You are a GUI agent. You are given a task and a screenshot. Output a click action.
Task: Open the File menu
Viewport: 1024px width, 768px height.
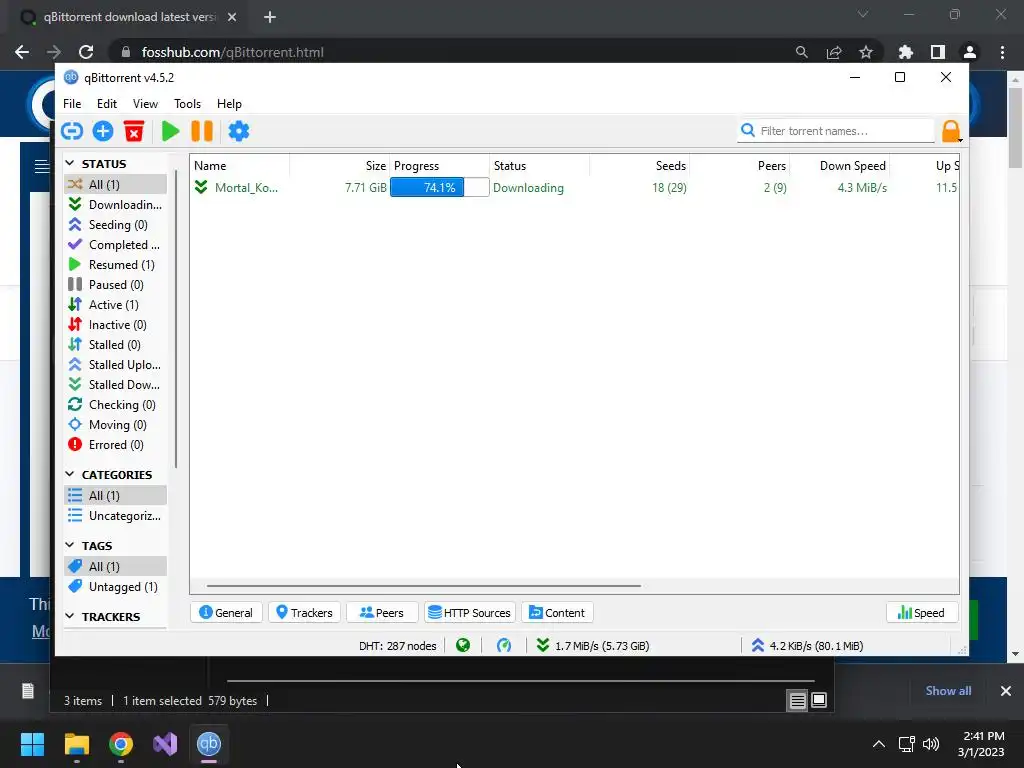tap(72, 104)
